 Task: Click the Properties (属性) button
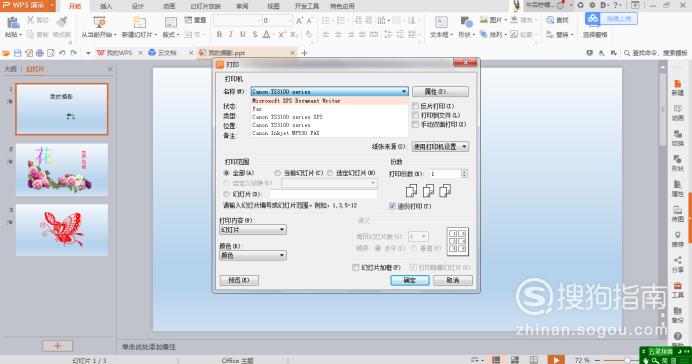pos(440,92)
